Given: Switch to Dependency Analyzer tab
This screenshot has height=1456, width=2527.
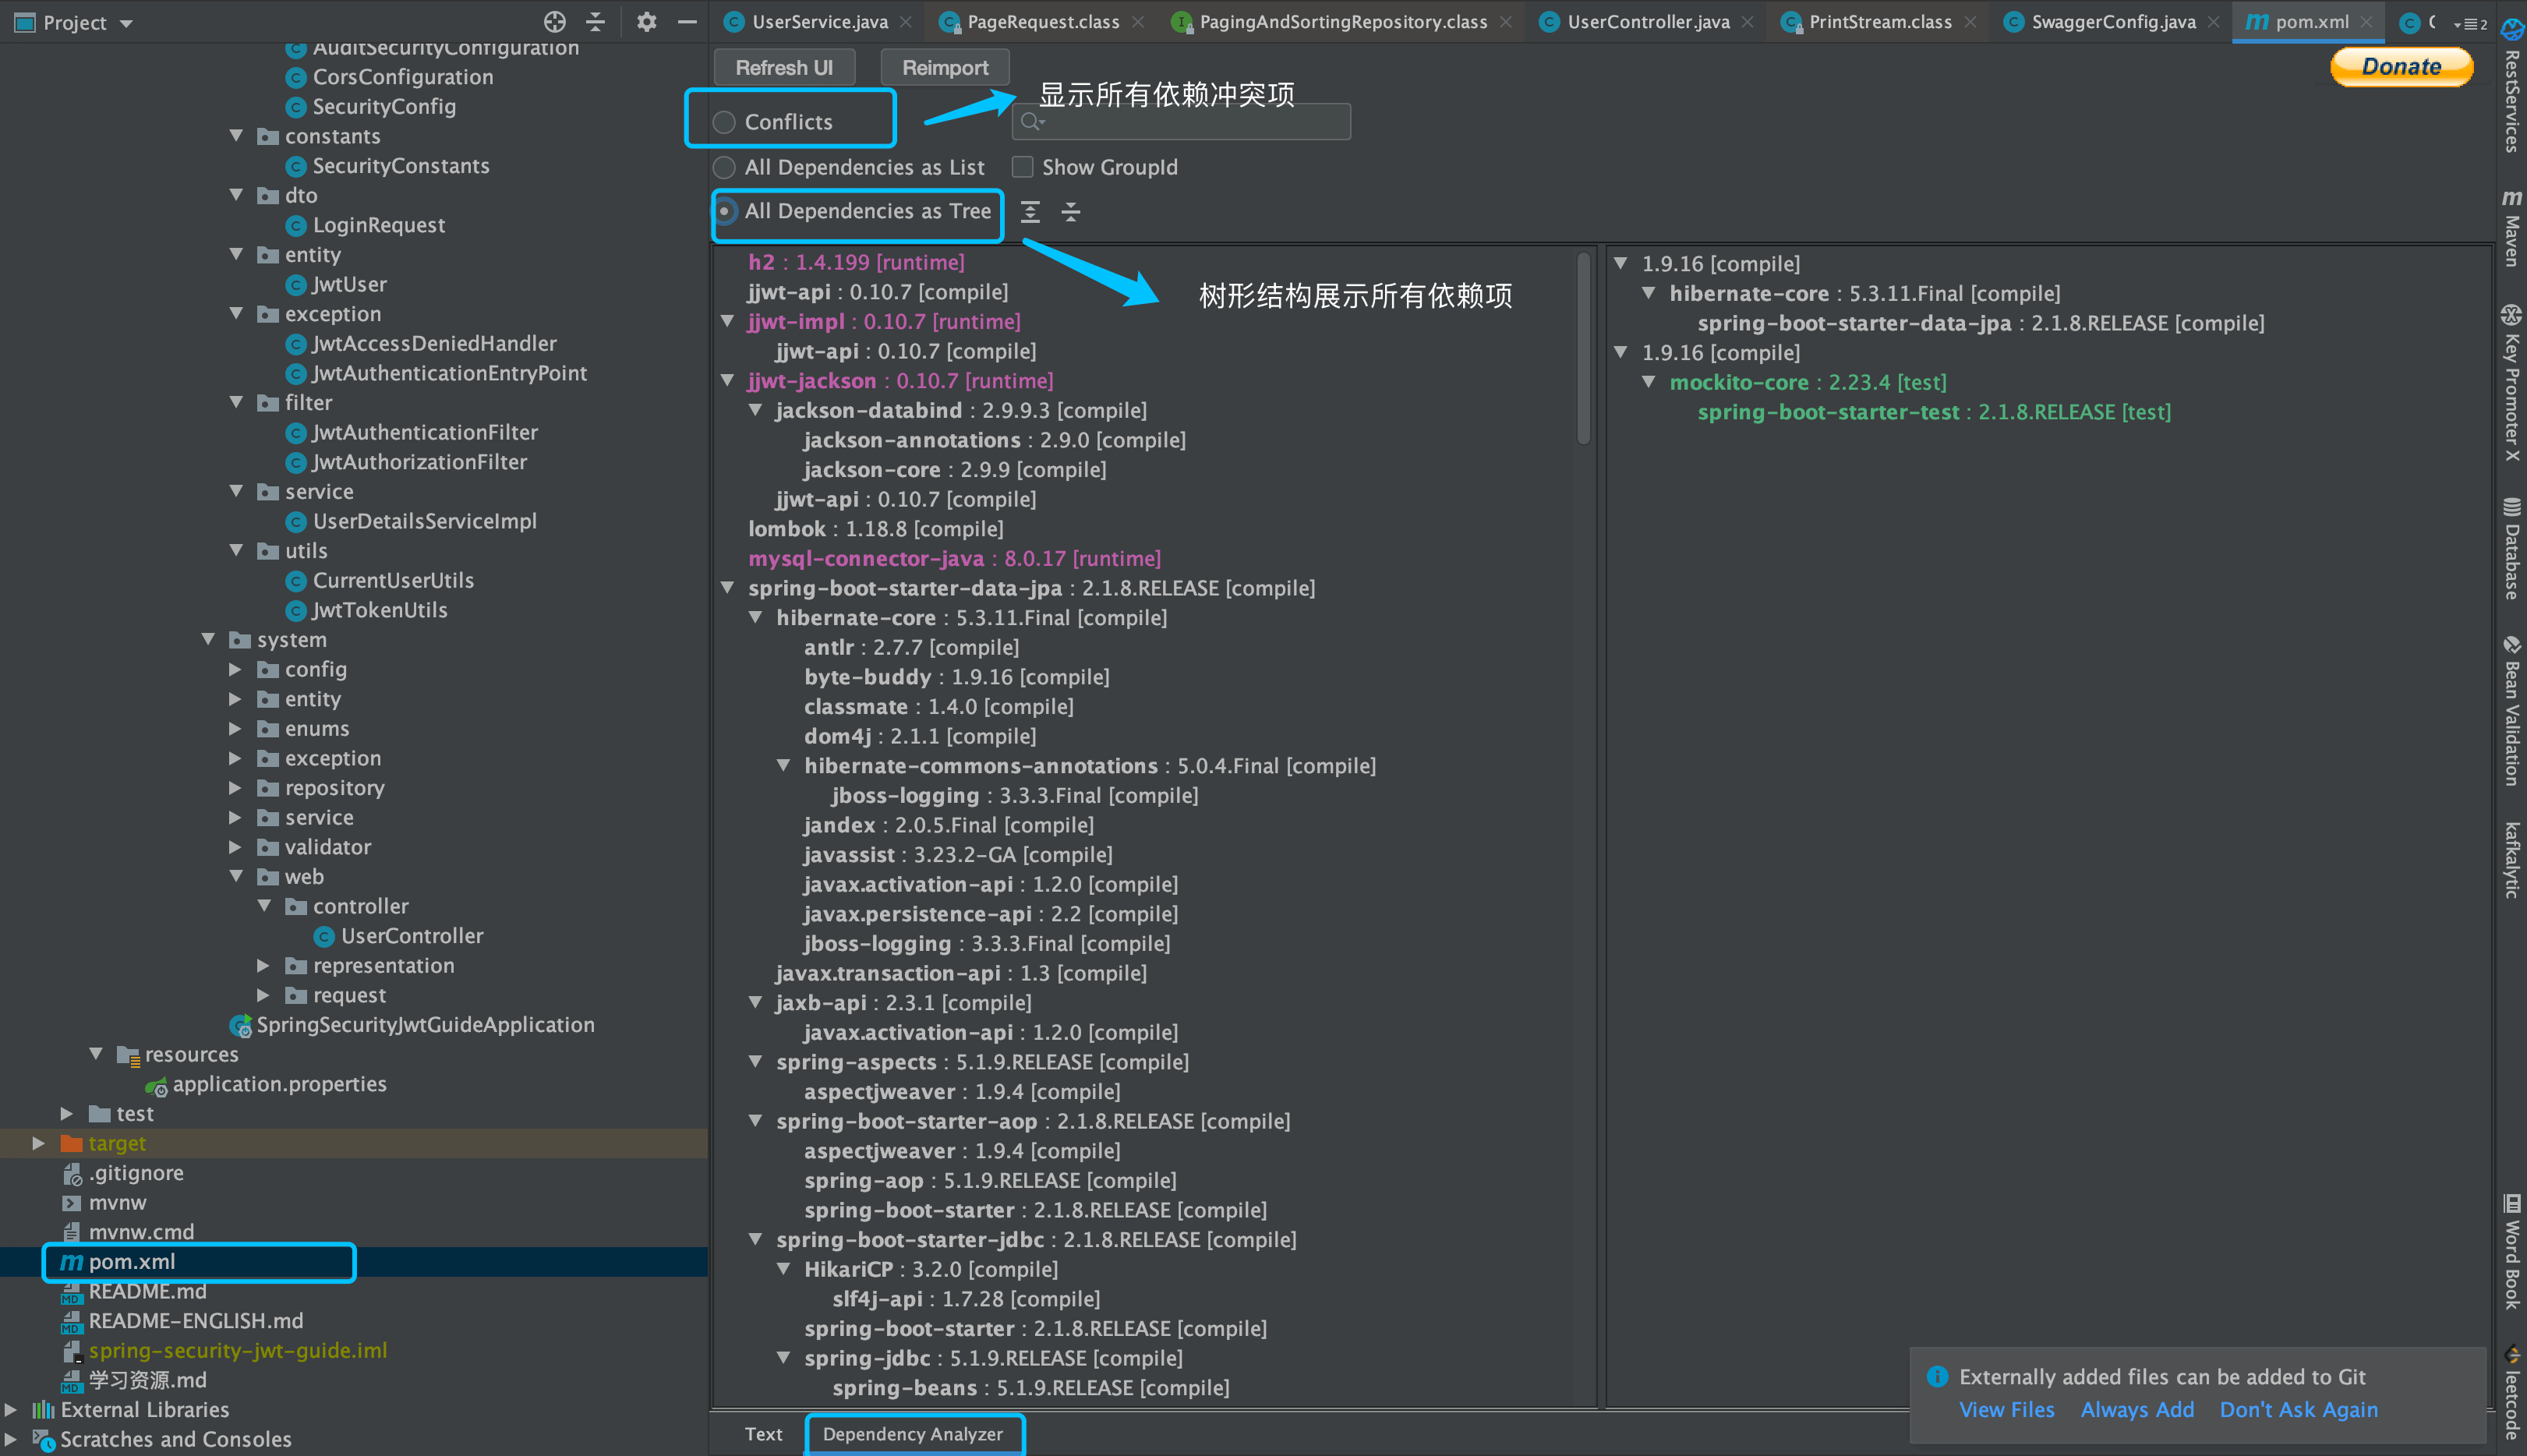Looking at the screenshot, I should [912, 1434].
